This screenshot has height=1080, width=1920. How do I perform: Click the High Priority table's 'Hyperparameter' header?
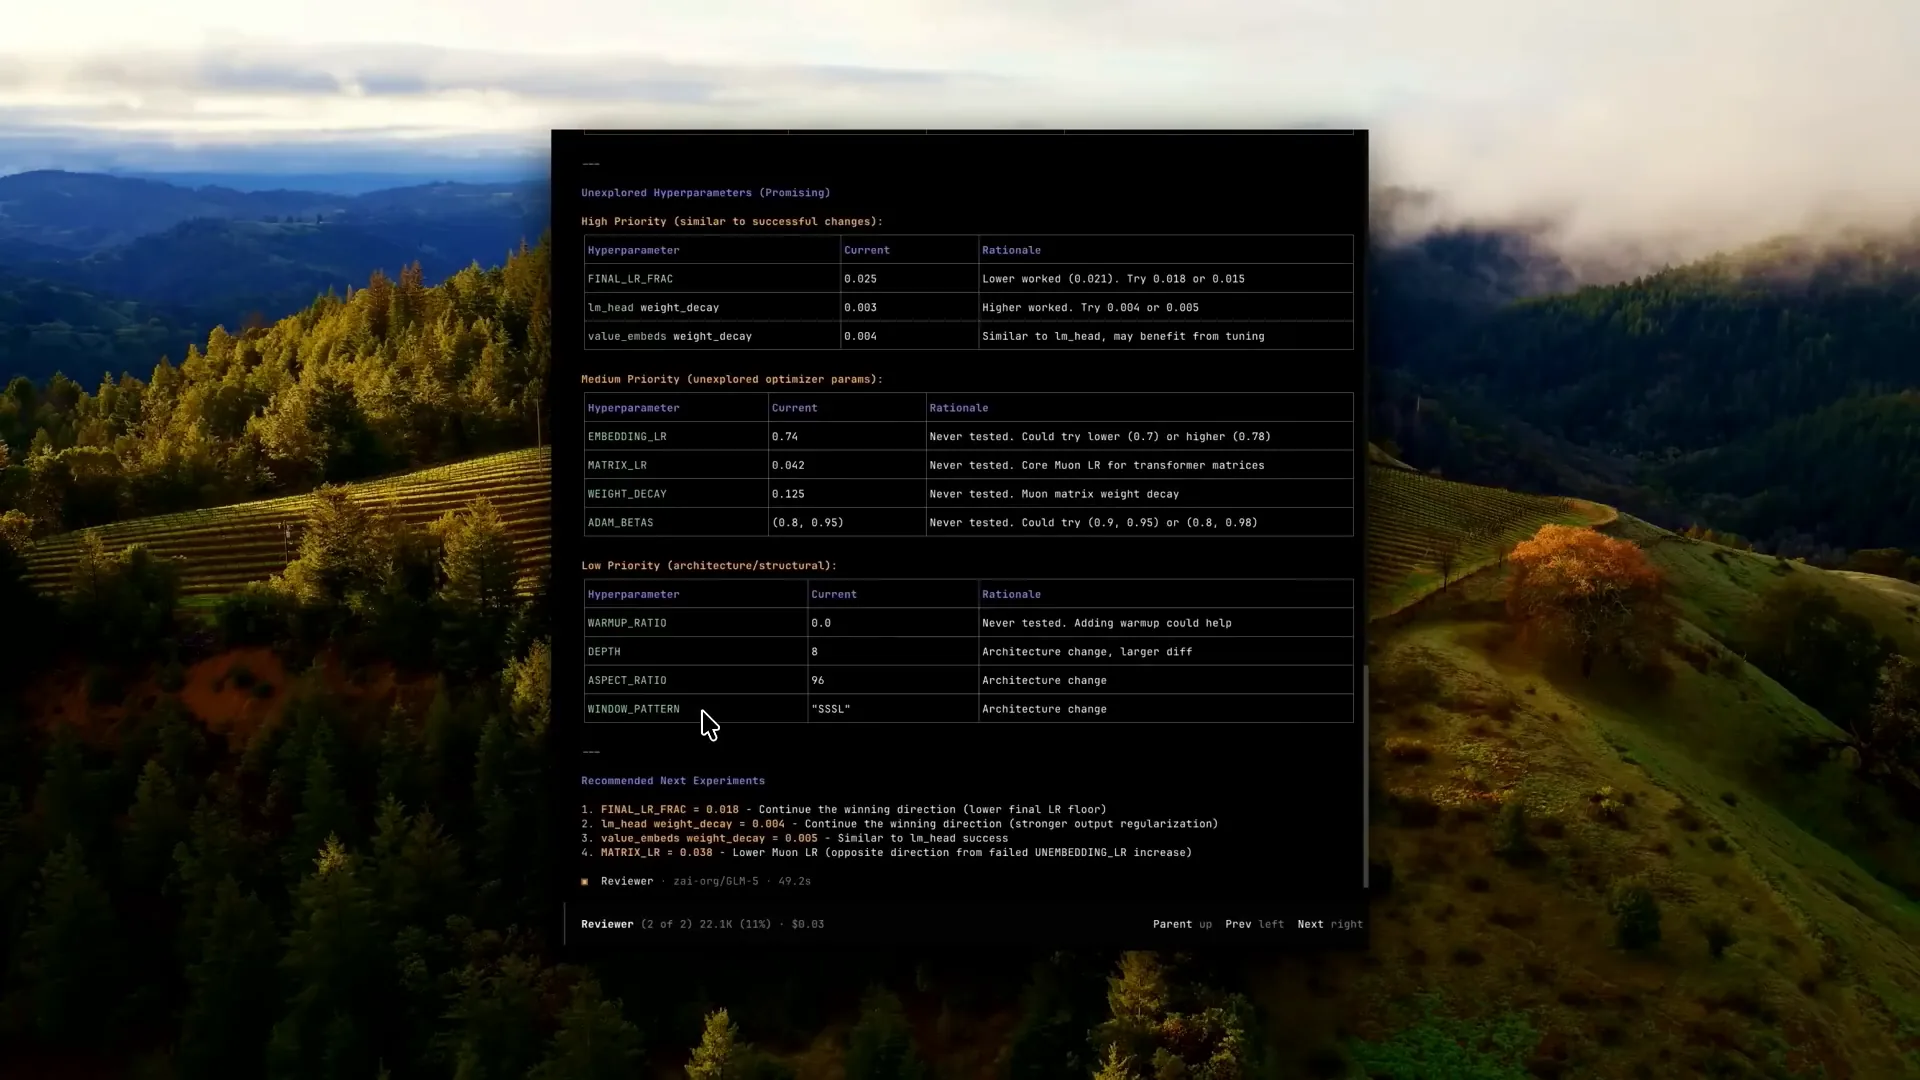tap(633, 251)
